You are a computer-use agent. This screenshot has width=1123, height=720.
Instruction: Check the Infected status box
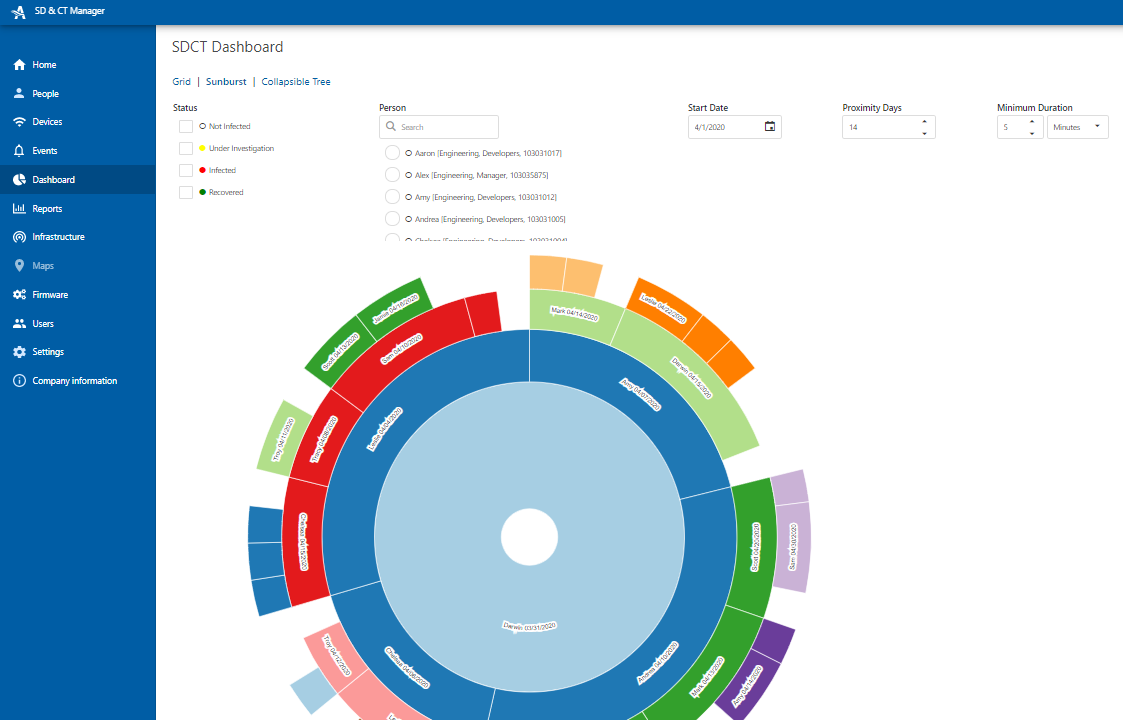click(x=186, y=171)
